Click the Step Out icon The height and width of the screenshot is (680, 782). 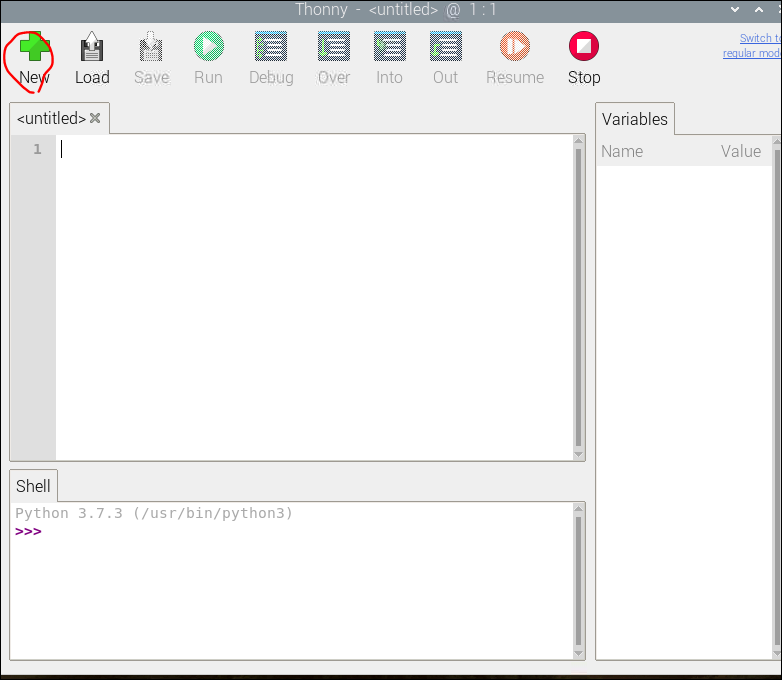click(445, 46)
